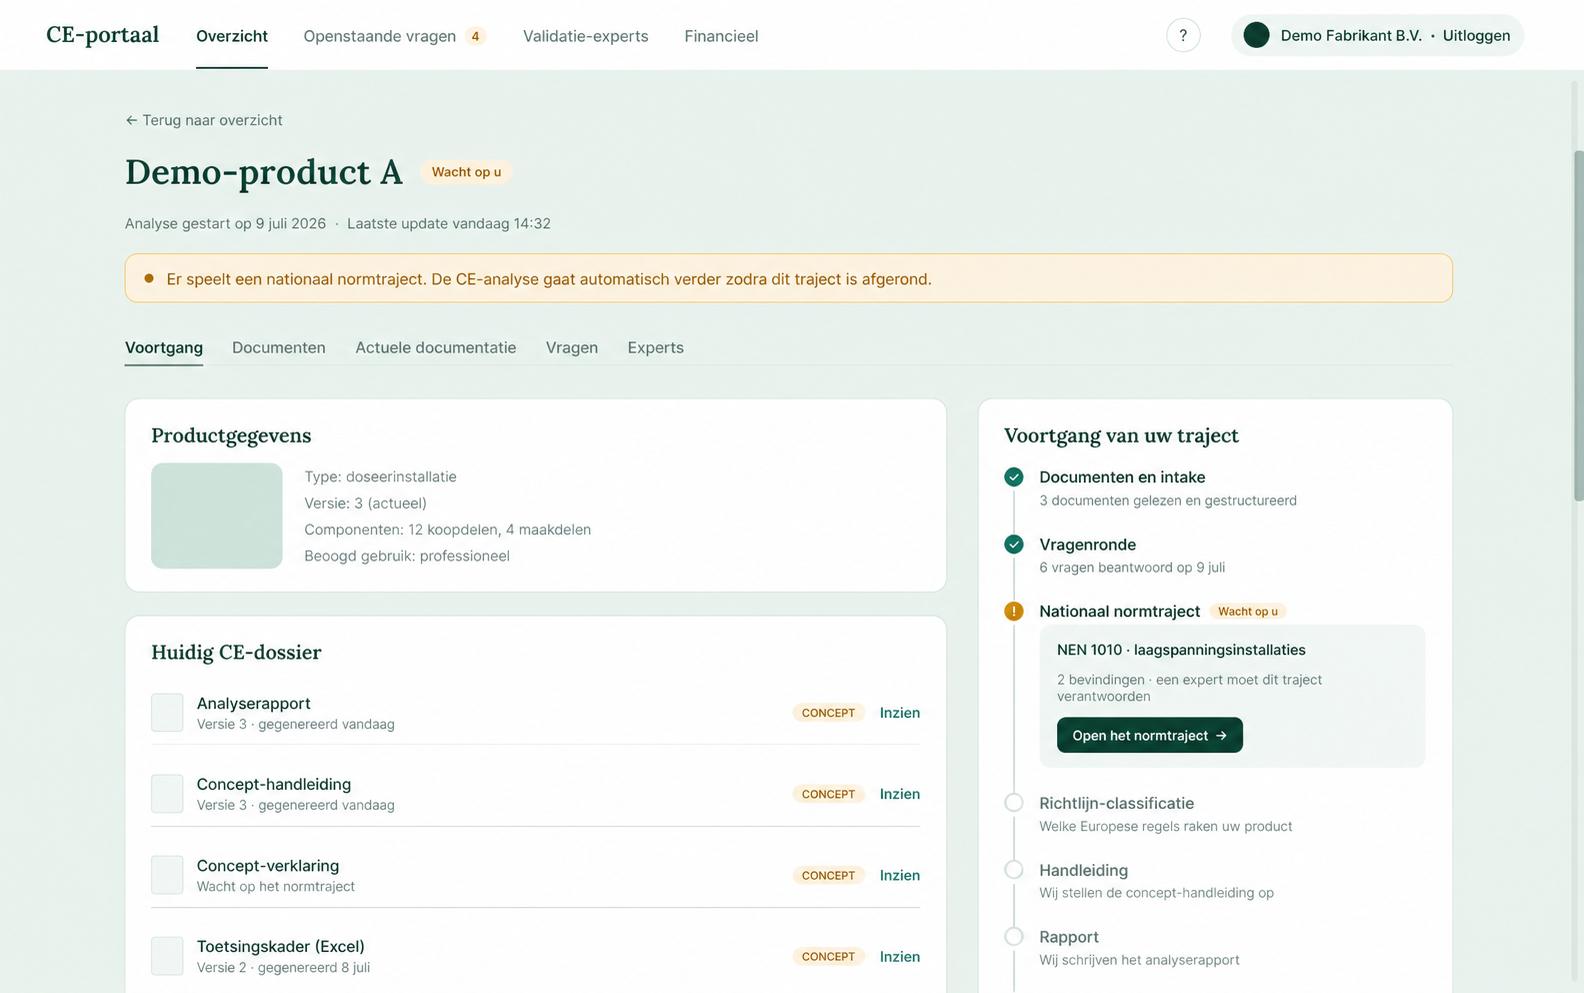Click the Vragenronde step title
1584x993 pixels.
(1087, 544)
